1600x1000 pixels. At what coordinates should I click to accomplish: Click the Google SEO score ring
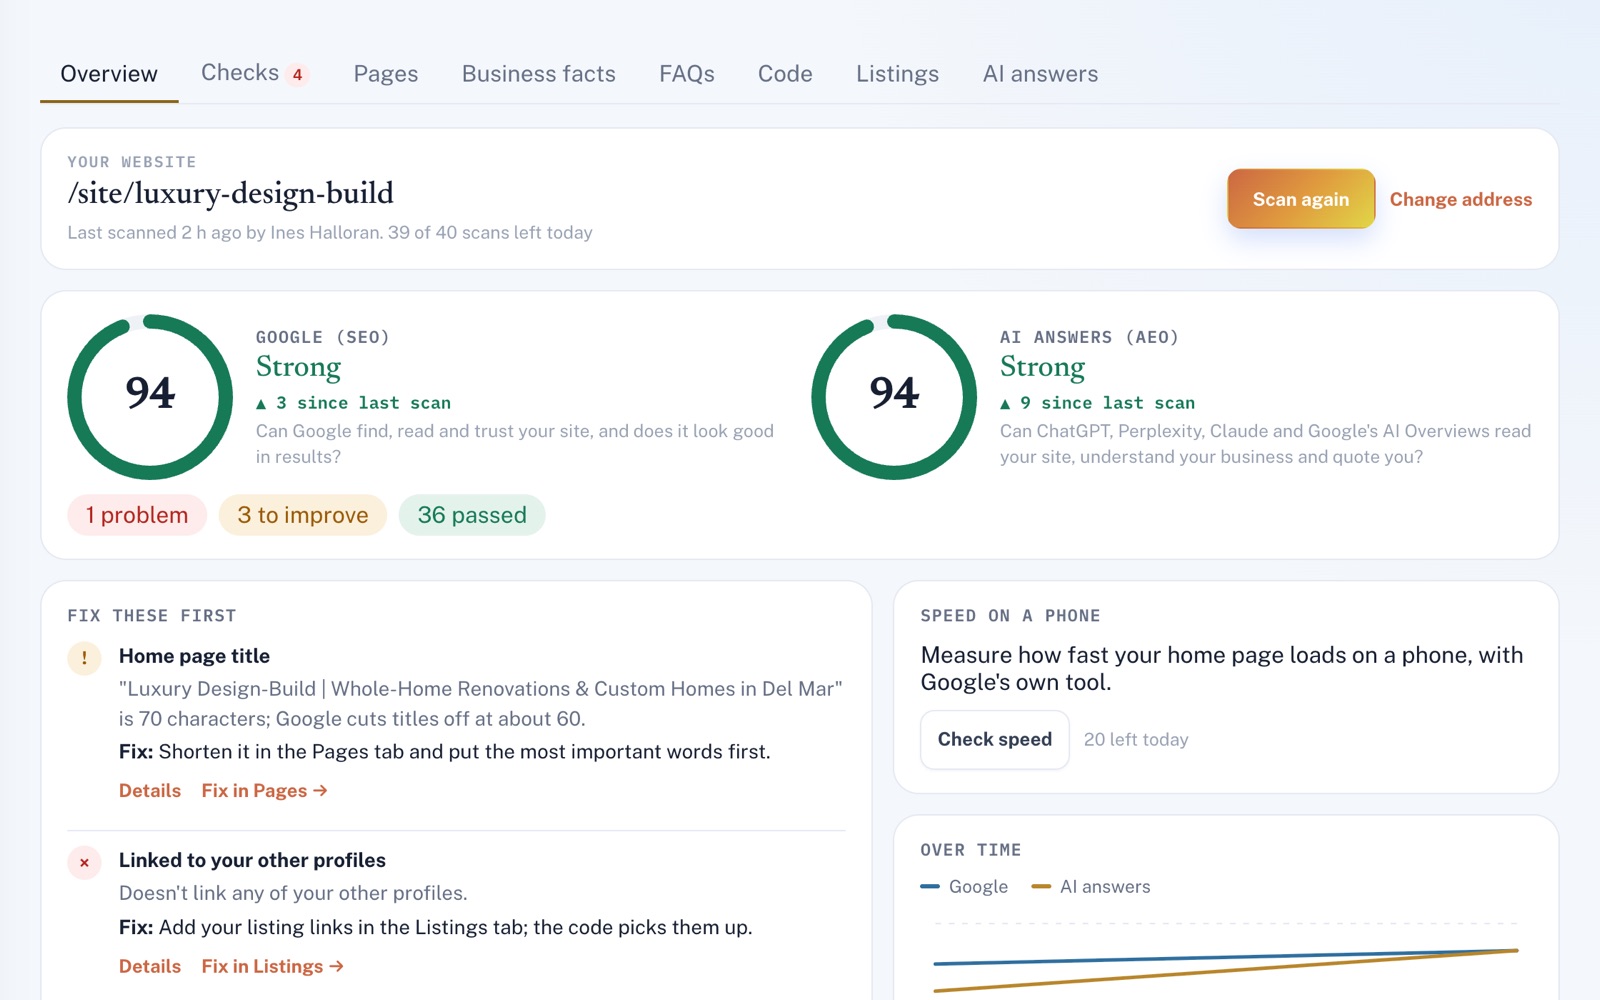(150, 397)
